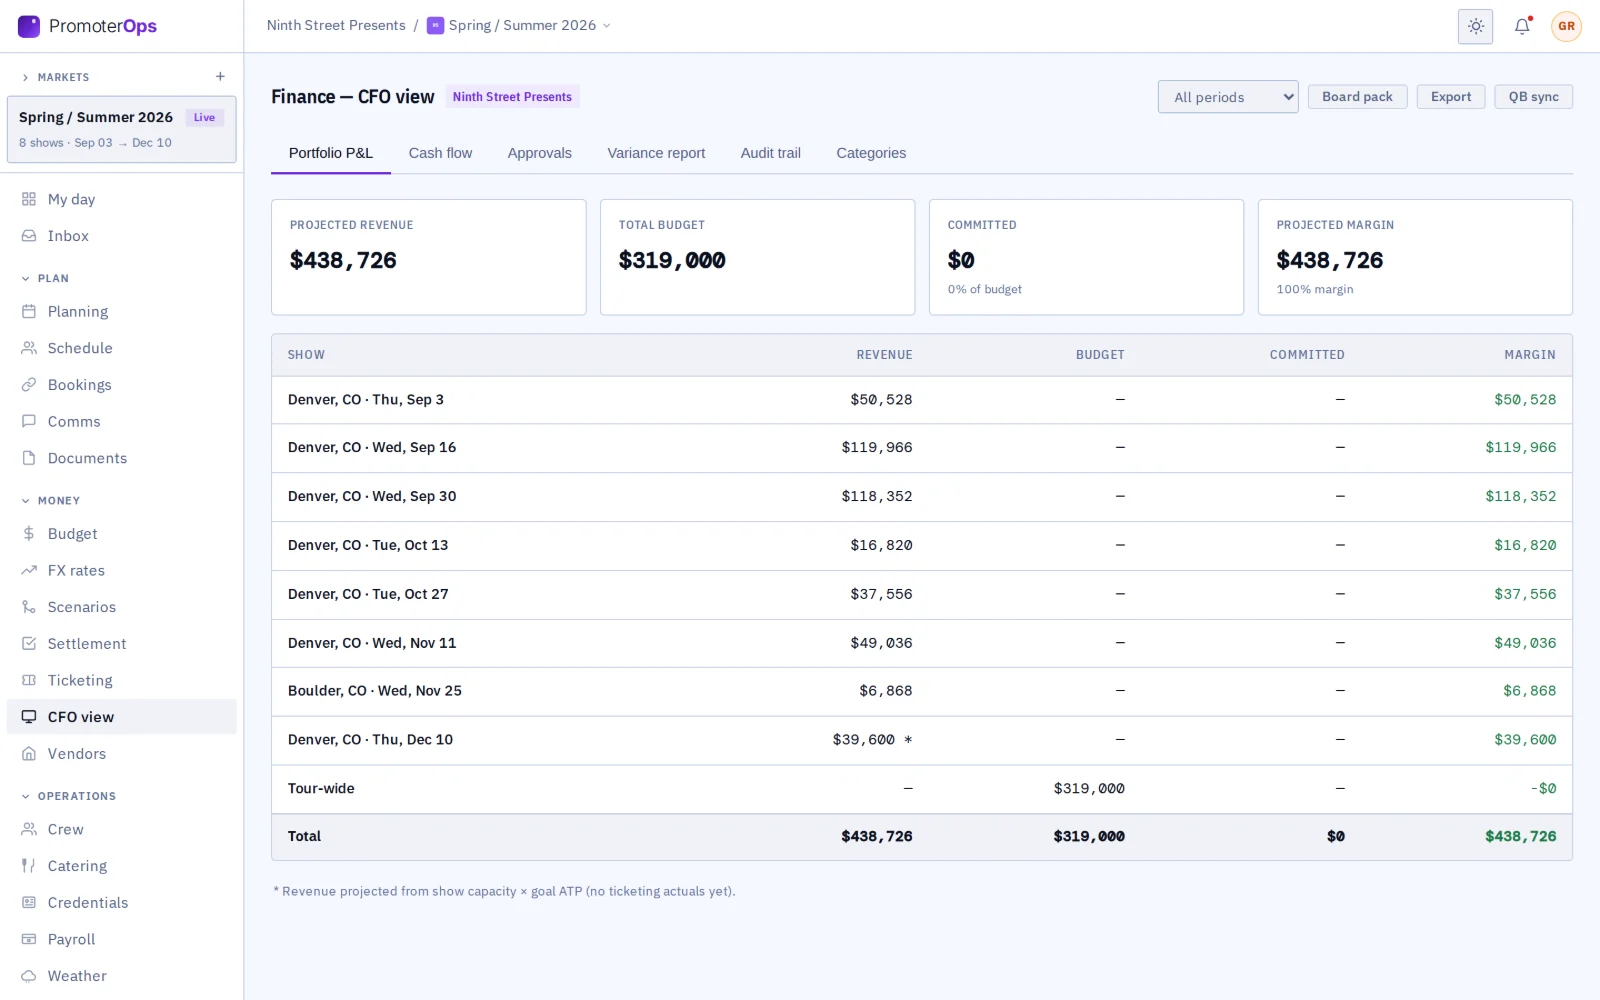Open Settlement page
Viewport: 1600px width, 1000px height.
click(122, 644)
